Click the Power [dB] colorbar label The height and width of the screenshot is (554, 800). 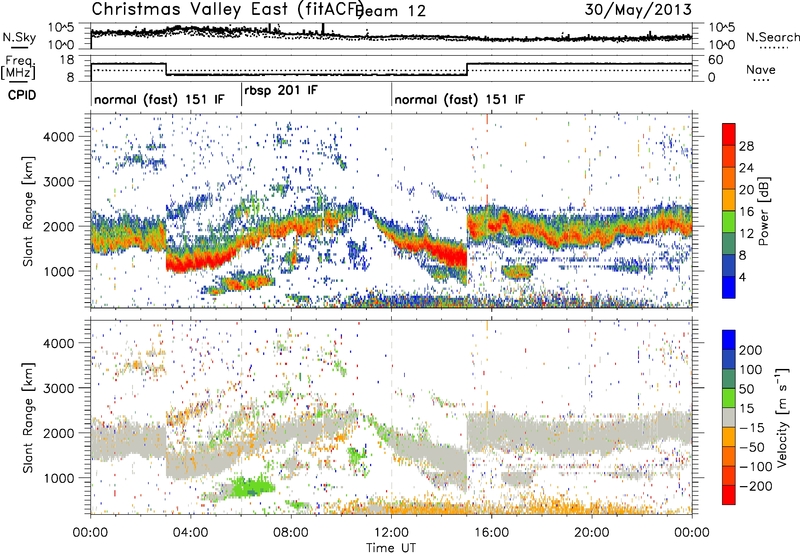click(763, 211)
